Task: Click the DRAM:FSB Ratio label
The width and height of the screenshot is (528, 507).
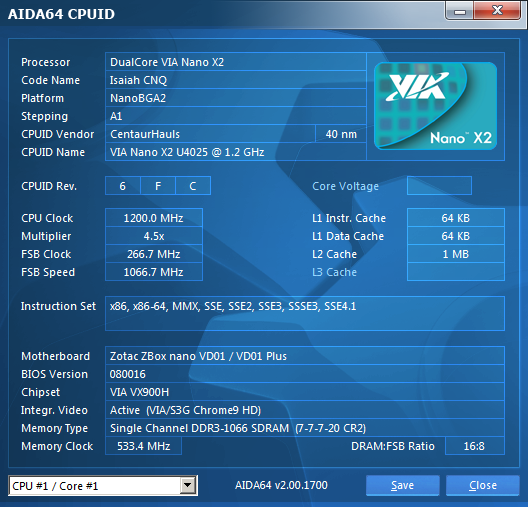Action: click(x=393, y=446)
